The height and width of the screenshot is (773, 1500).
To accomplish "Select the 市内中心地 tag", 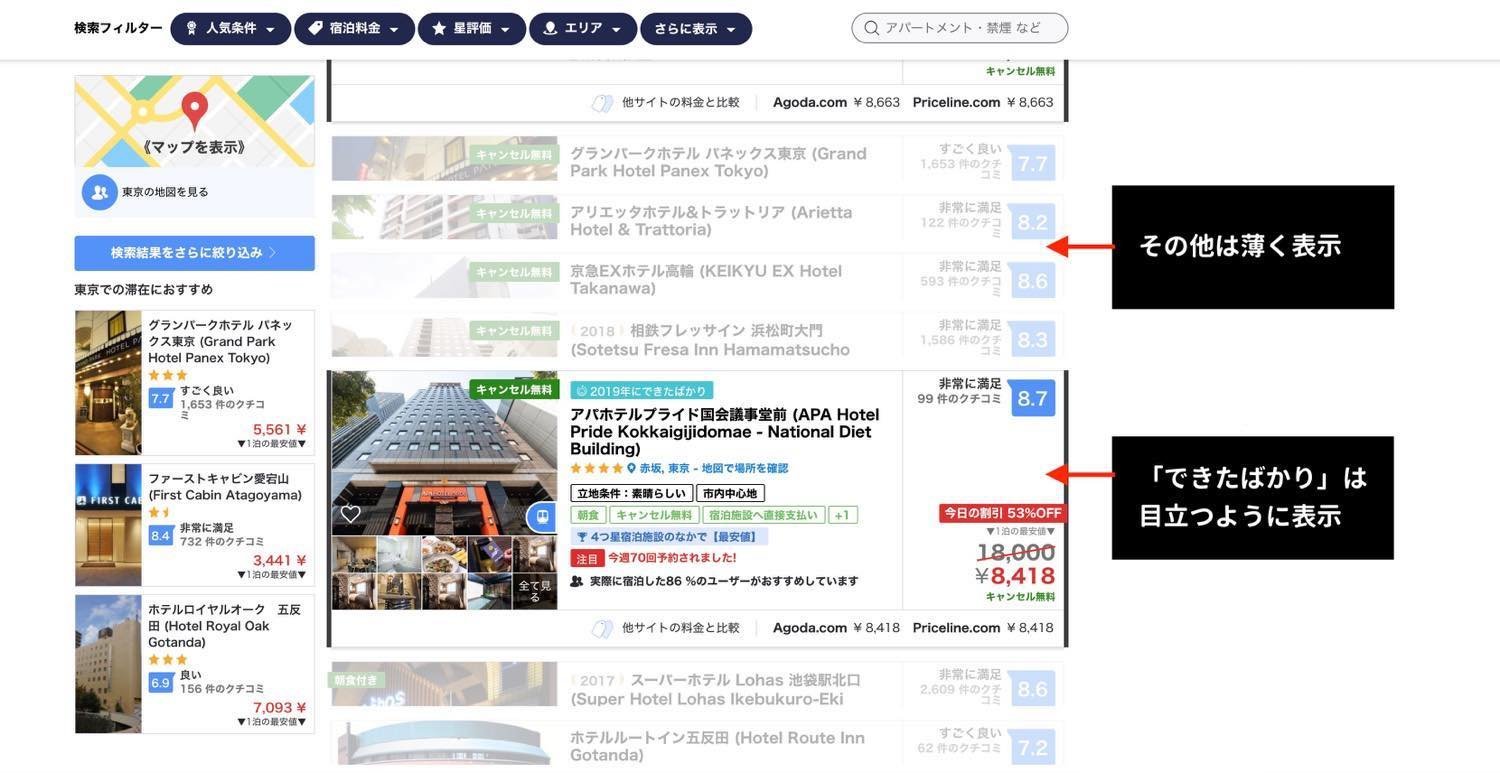I will (730, 493).
